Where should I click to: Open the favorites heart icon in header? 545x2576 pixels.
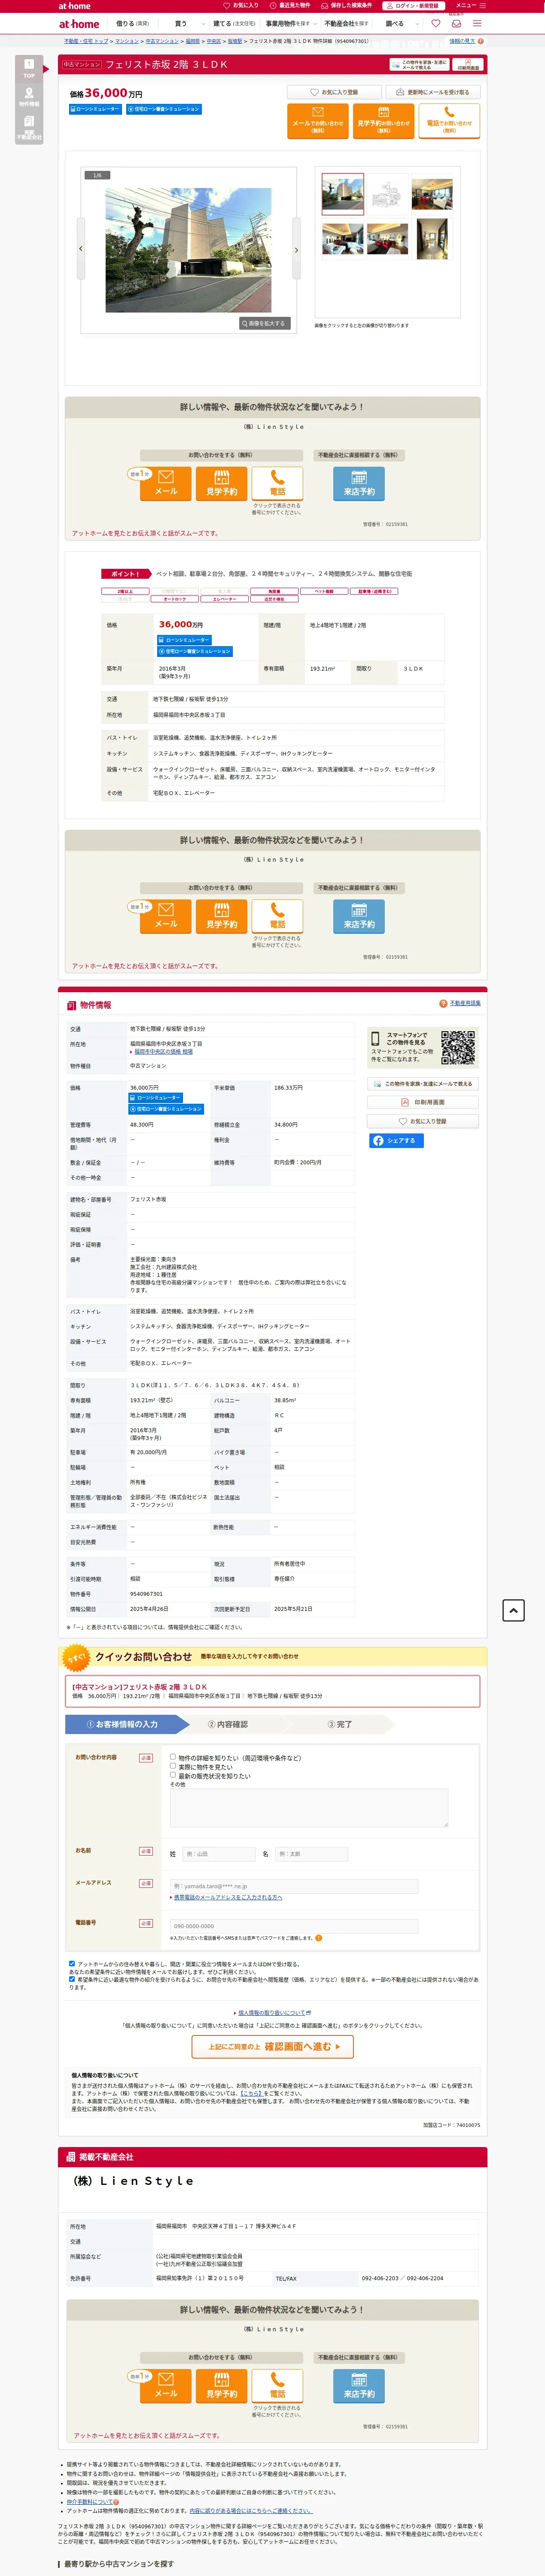(436, 24)
